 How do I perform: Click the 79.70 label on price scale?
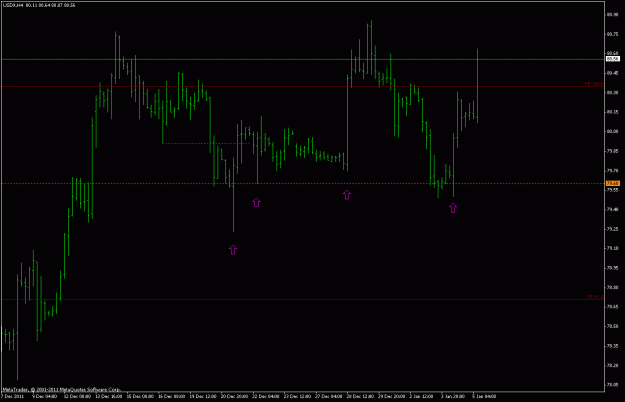click(612, 171)
